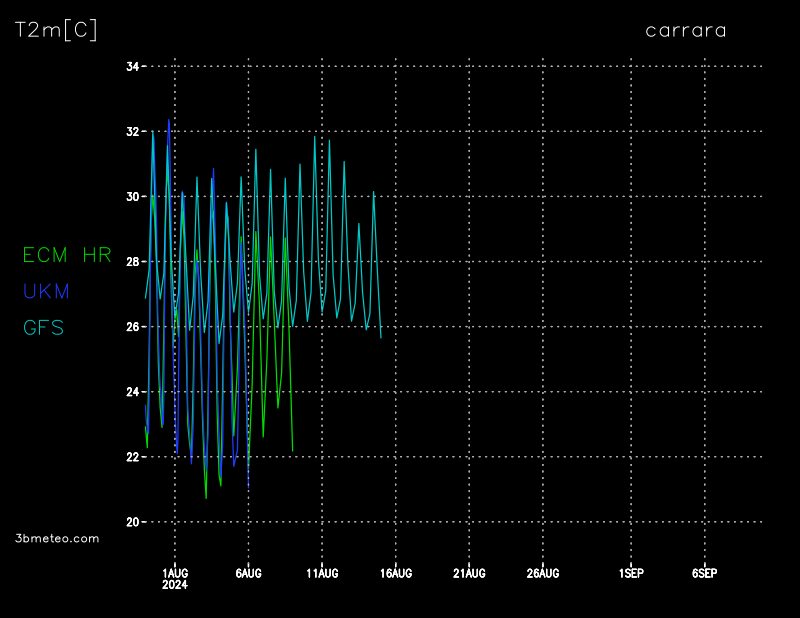Select the 6SEP date axis label
The height and width of the screenshot is (618, 800).
704,573
